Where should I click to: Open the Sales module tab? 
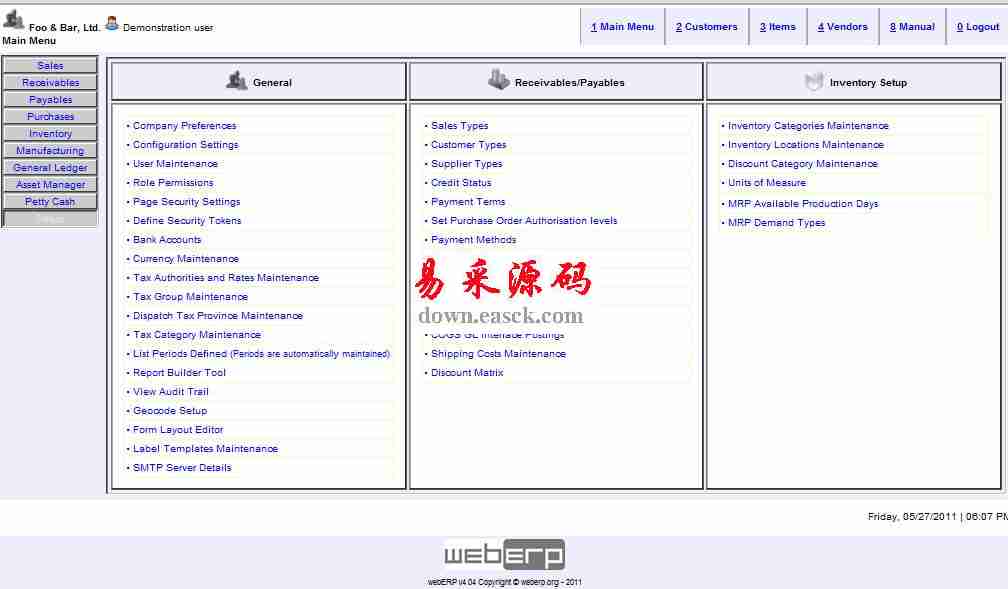(50, 66)
